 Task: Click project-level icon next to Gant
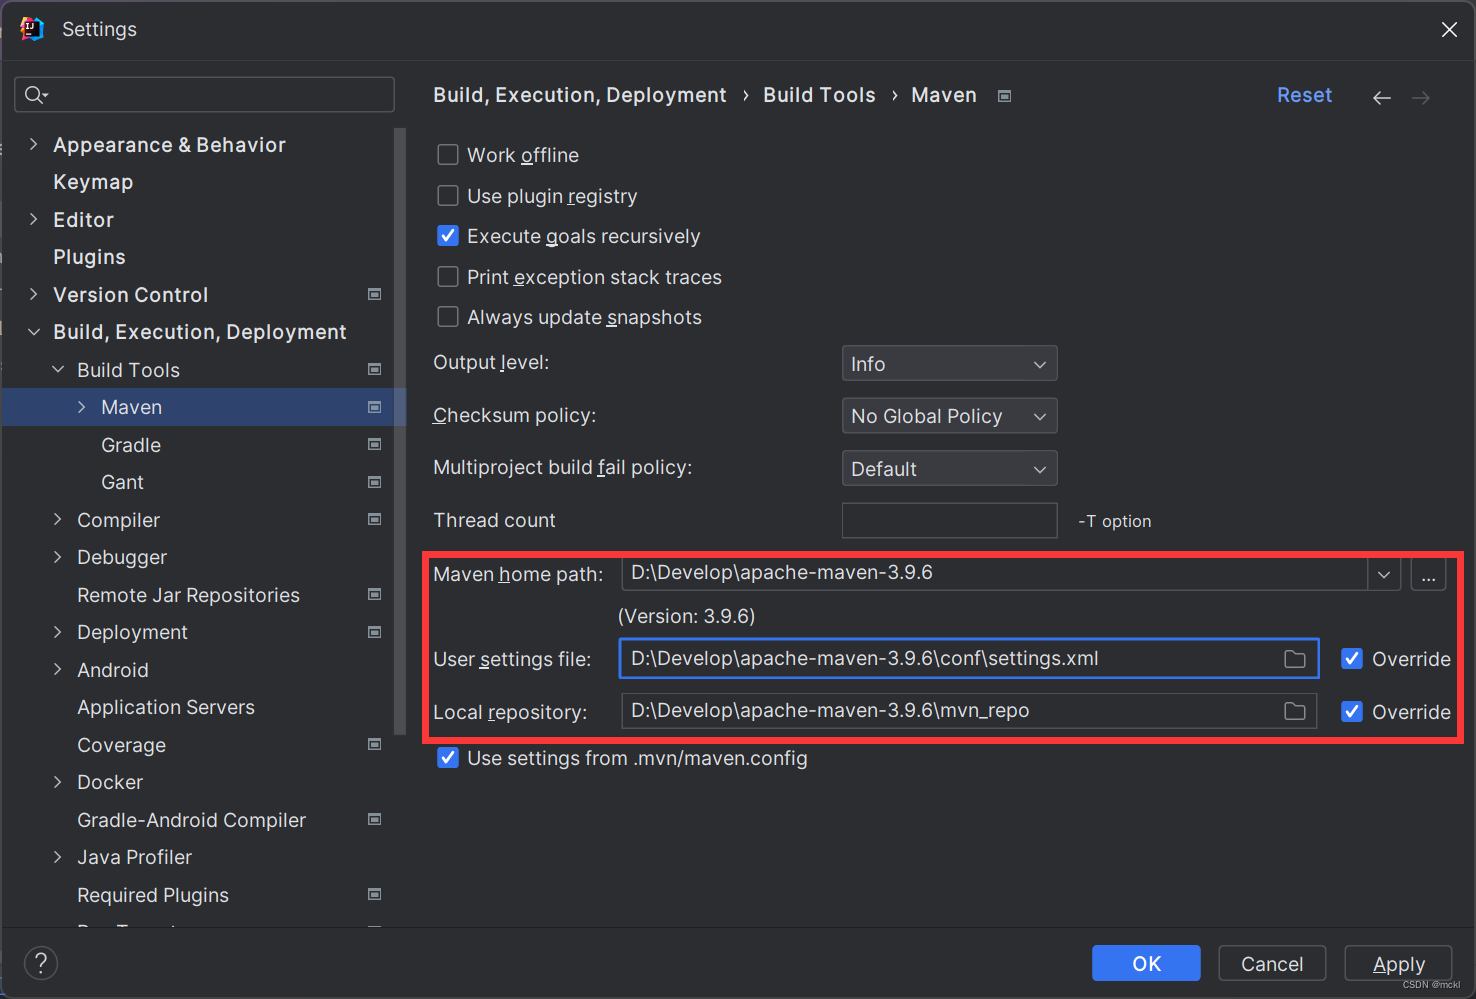click(375, 482)
